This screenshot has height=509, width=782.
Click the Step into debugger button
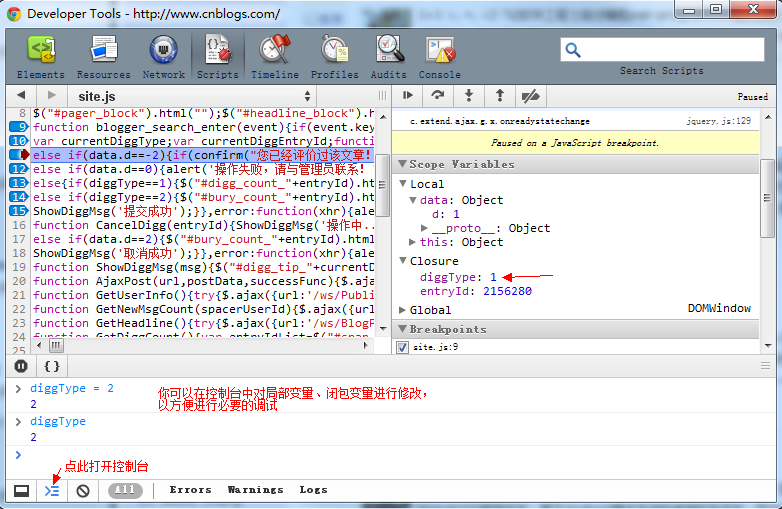[468, 95]
